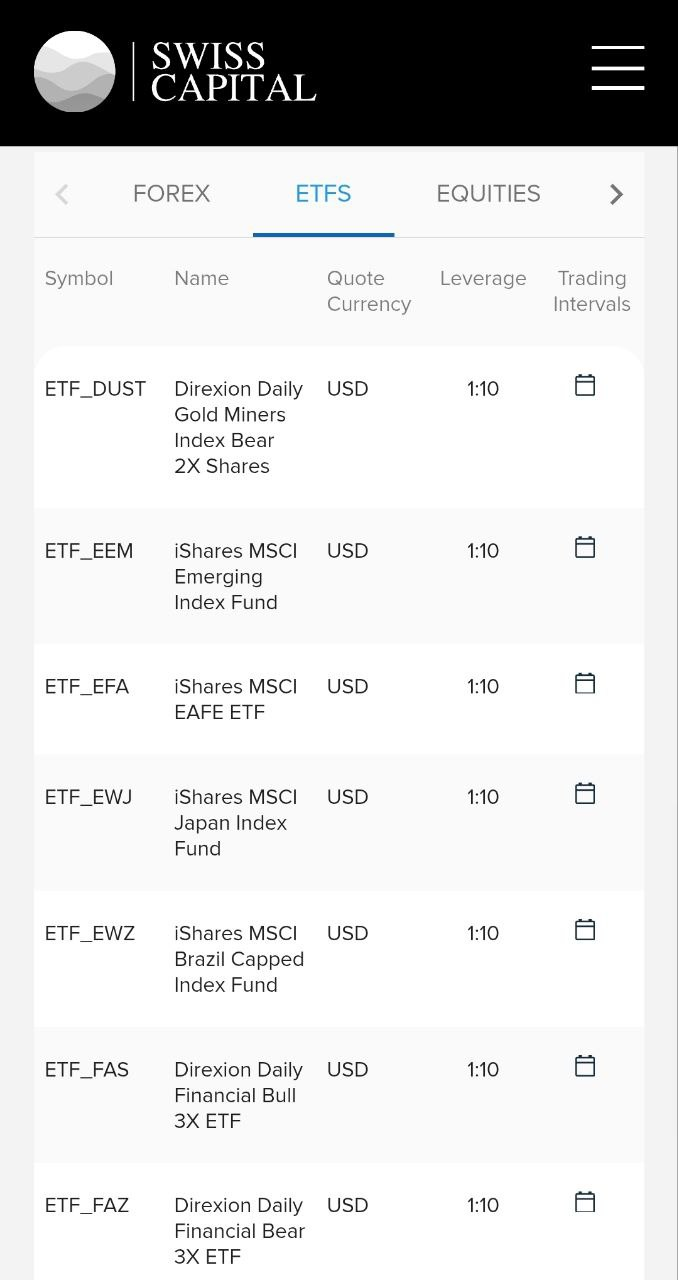Show trading intervals calendar for ETF_EFA

tap(585, 683)
